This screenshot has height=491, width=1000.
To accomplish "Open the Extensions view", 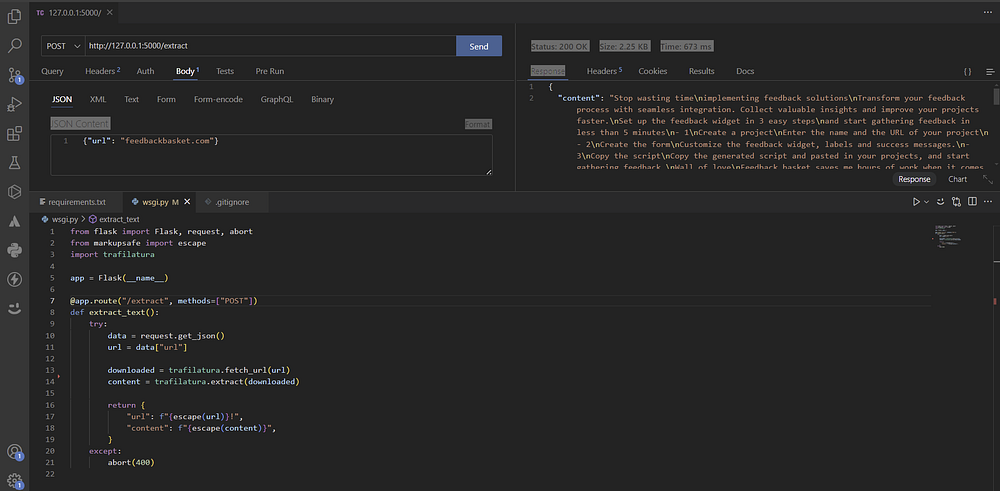I will pyautogui.click(x=15, y=133).
